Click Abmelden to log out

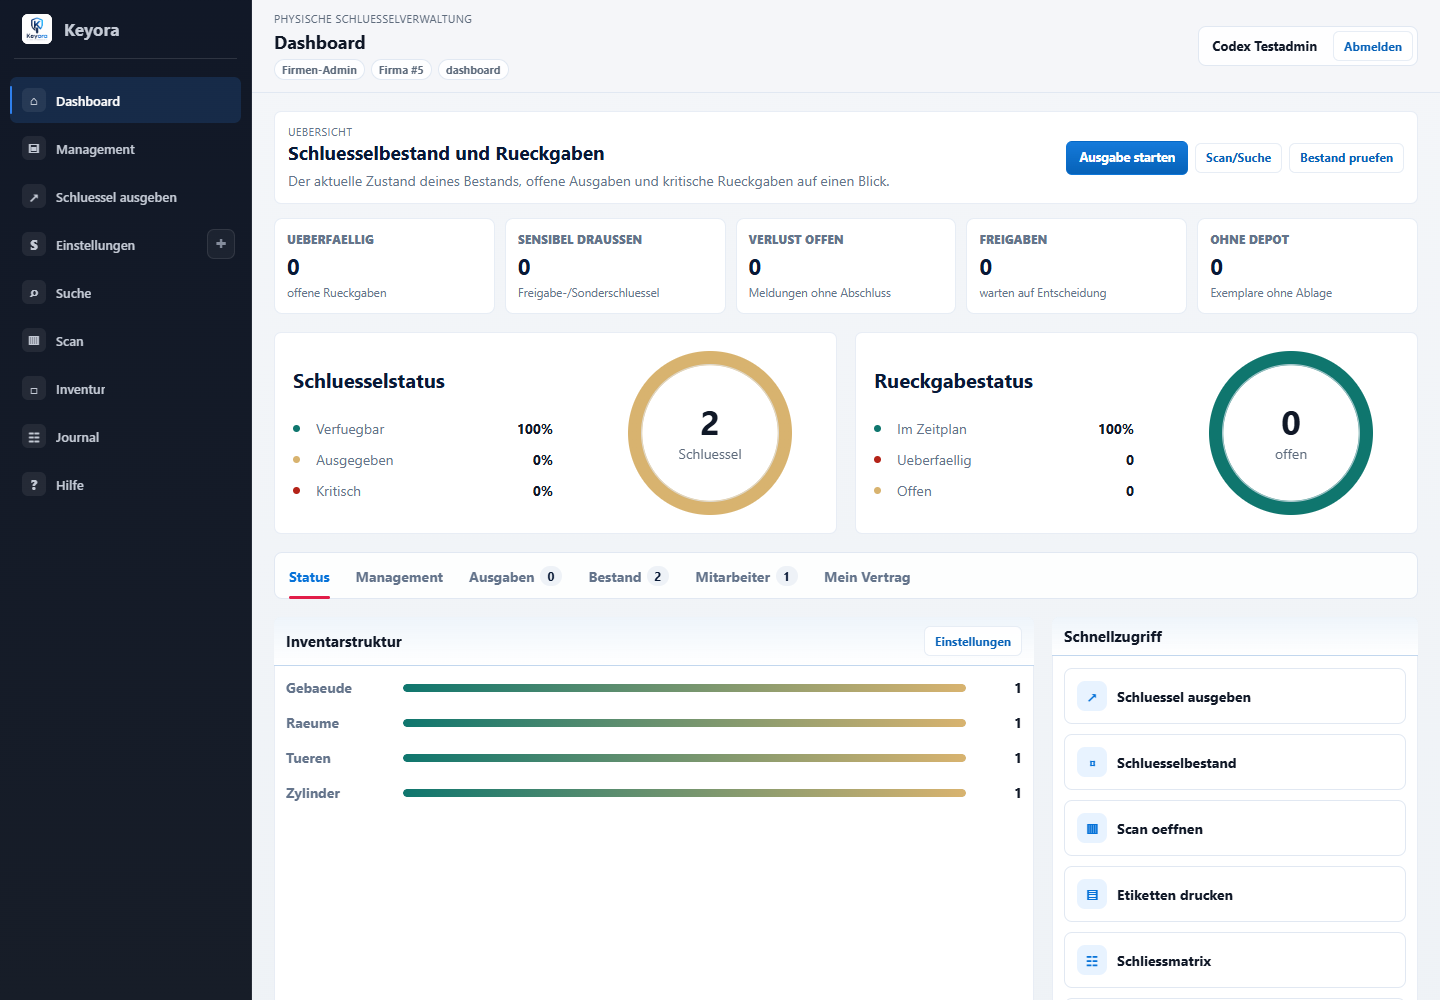pyautogui.click(x=1372, y=46)
